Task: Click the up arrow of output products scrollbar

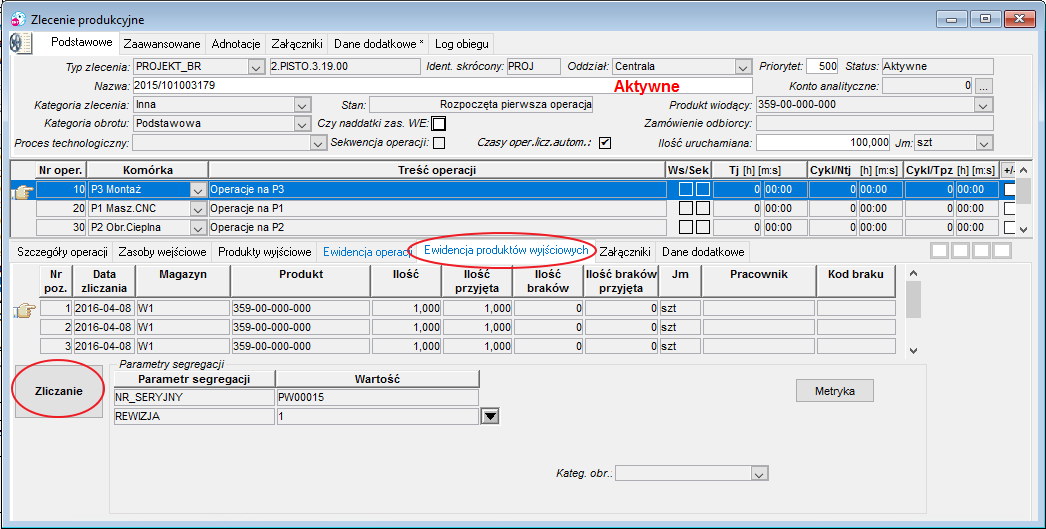Action: coord(914,273)
